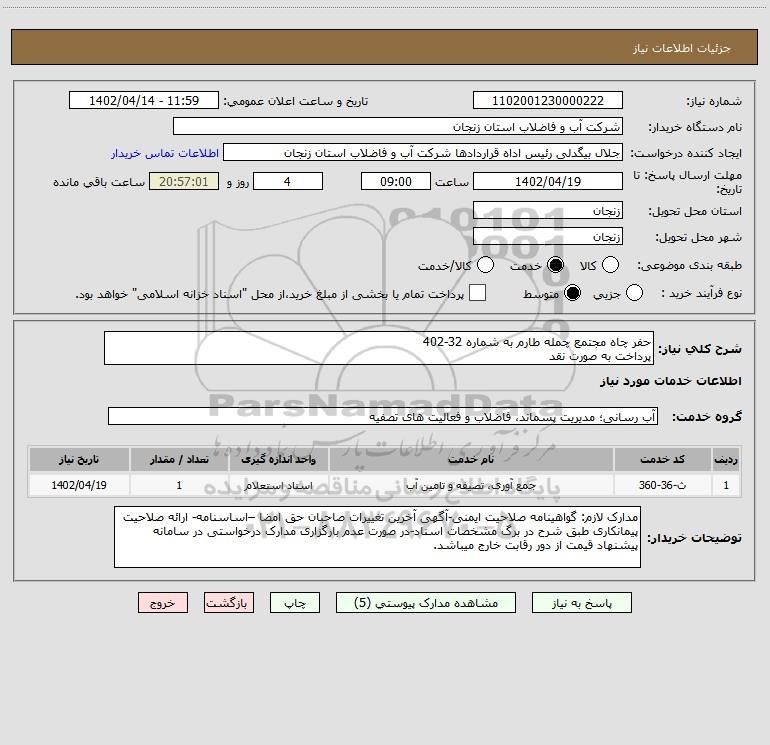
Task: Click the مشاهده مدارک پیوستی (5) button
Action: pos(426,603)
